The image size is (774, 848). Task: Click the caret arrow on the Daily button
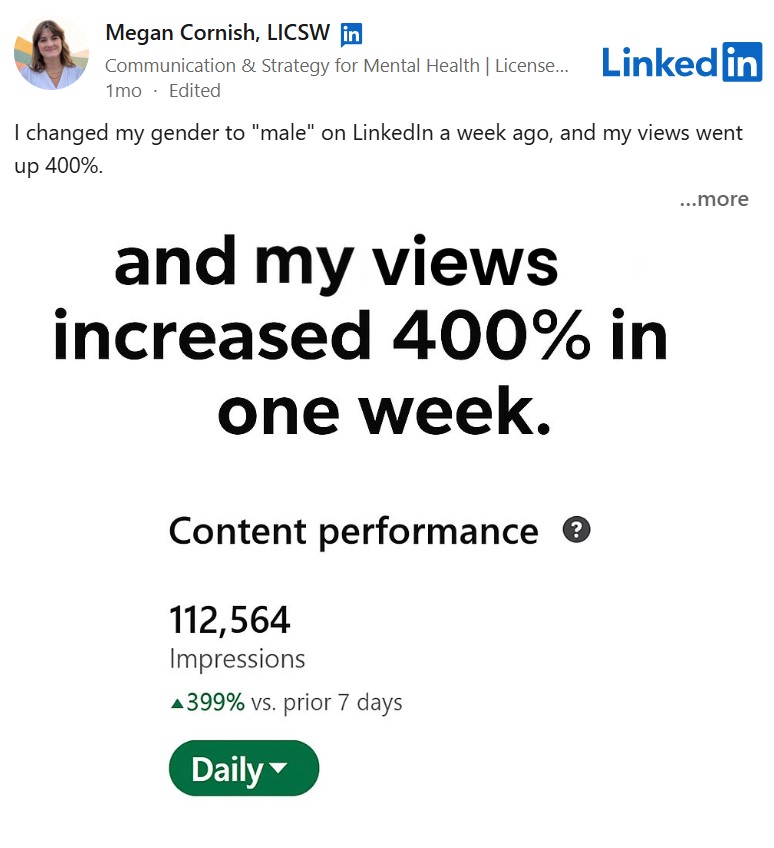point(279,768)
